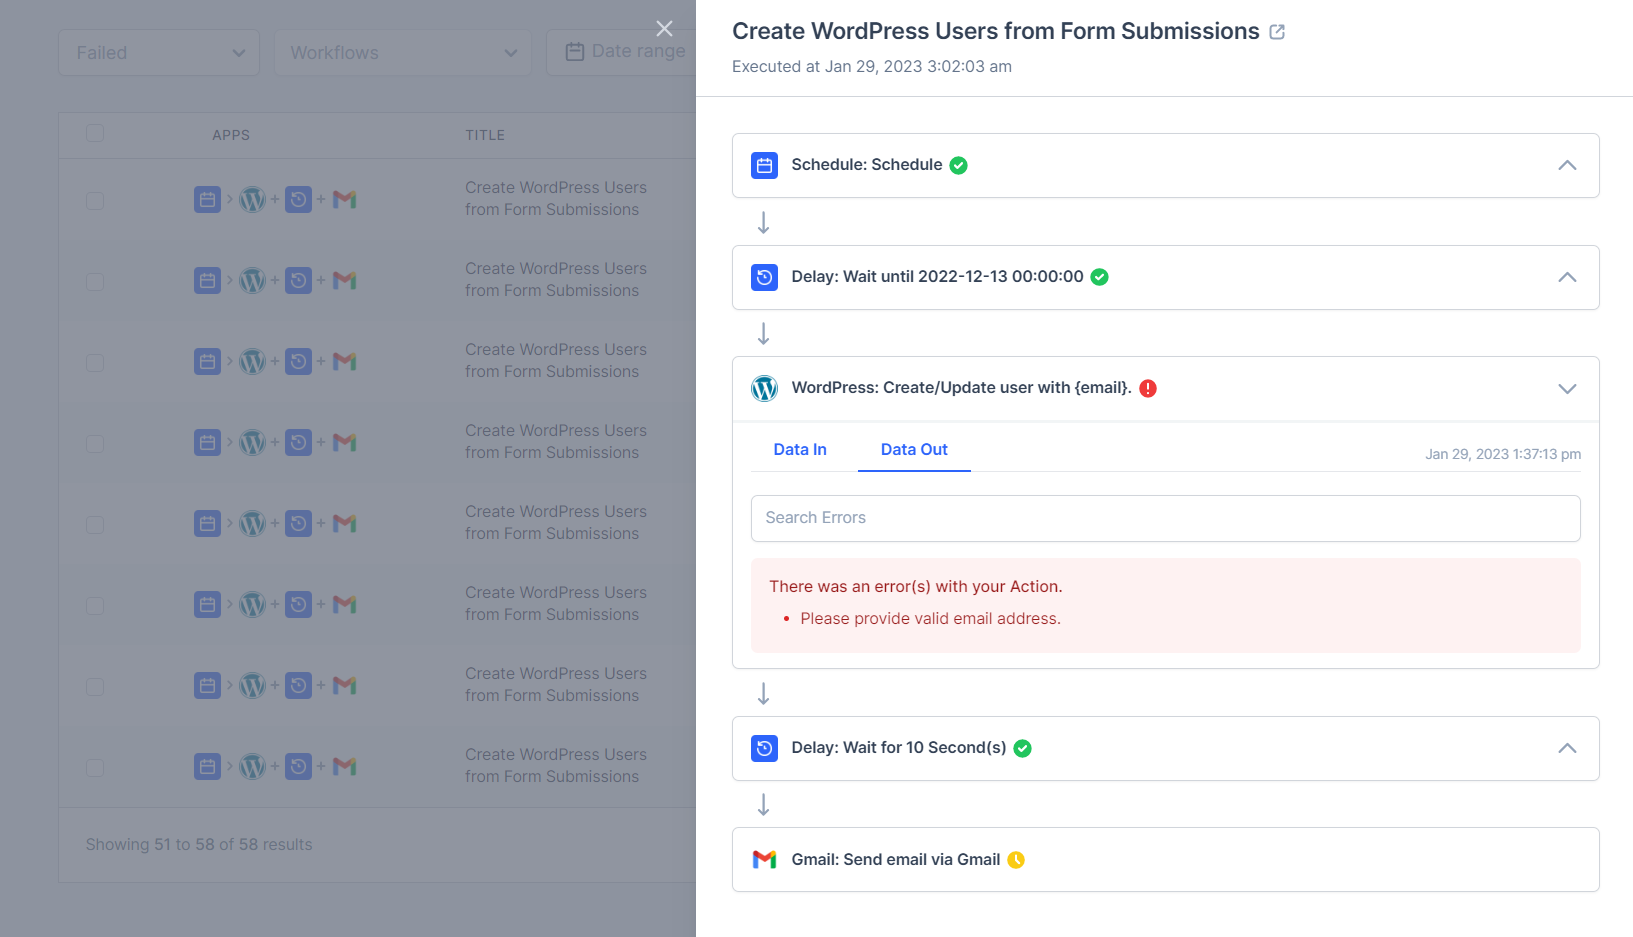Screen dimensions: 1633x937
Task: Click the pending status icon next to Gmail step
Action: click(x=1017, y=859)
